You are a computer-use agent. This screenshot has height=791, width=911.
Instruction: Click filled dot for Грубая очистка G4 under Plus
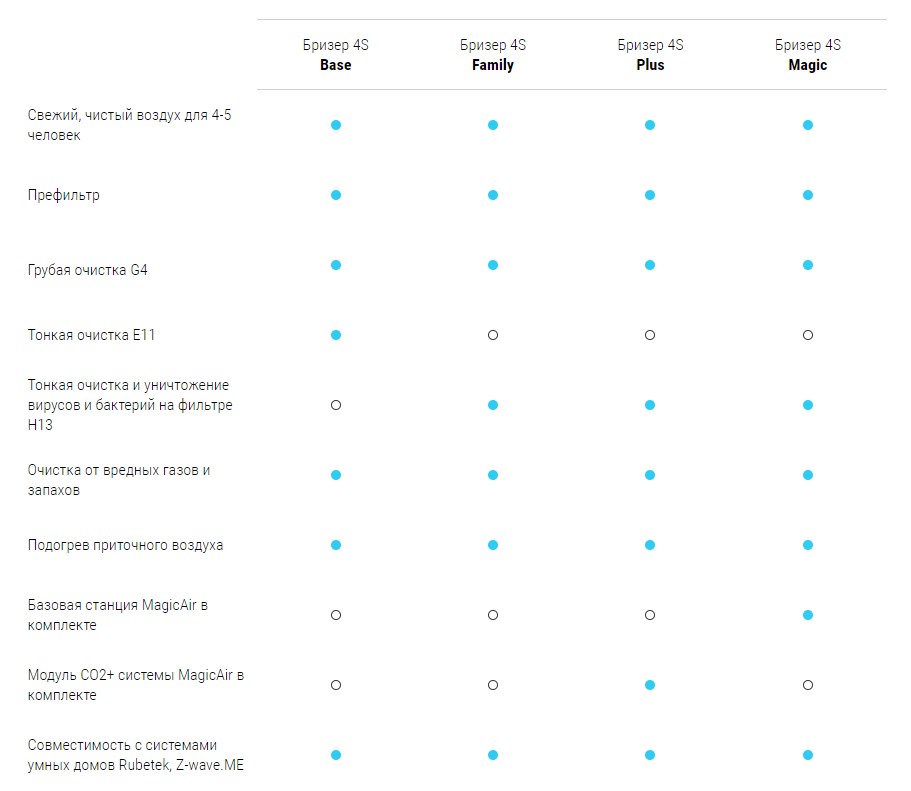[x=650, y=265]
